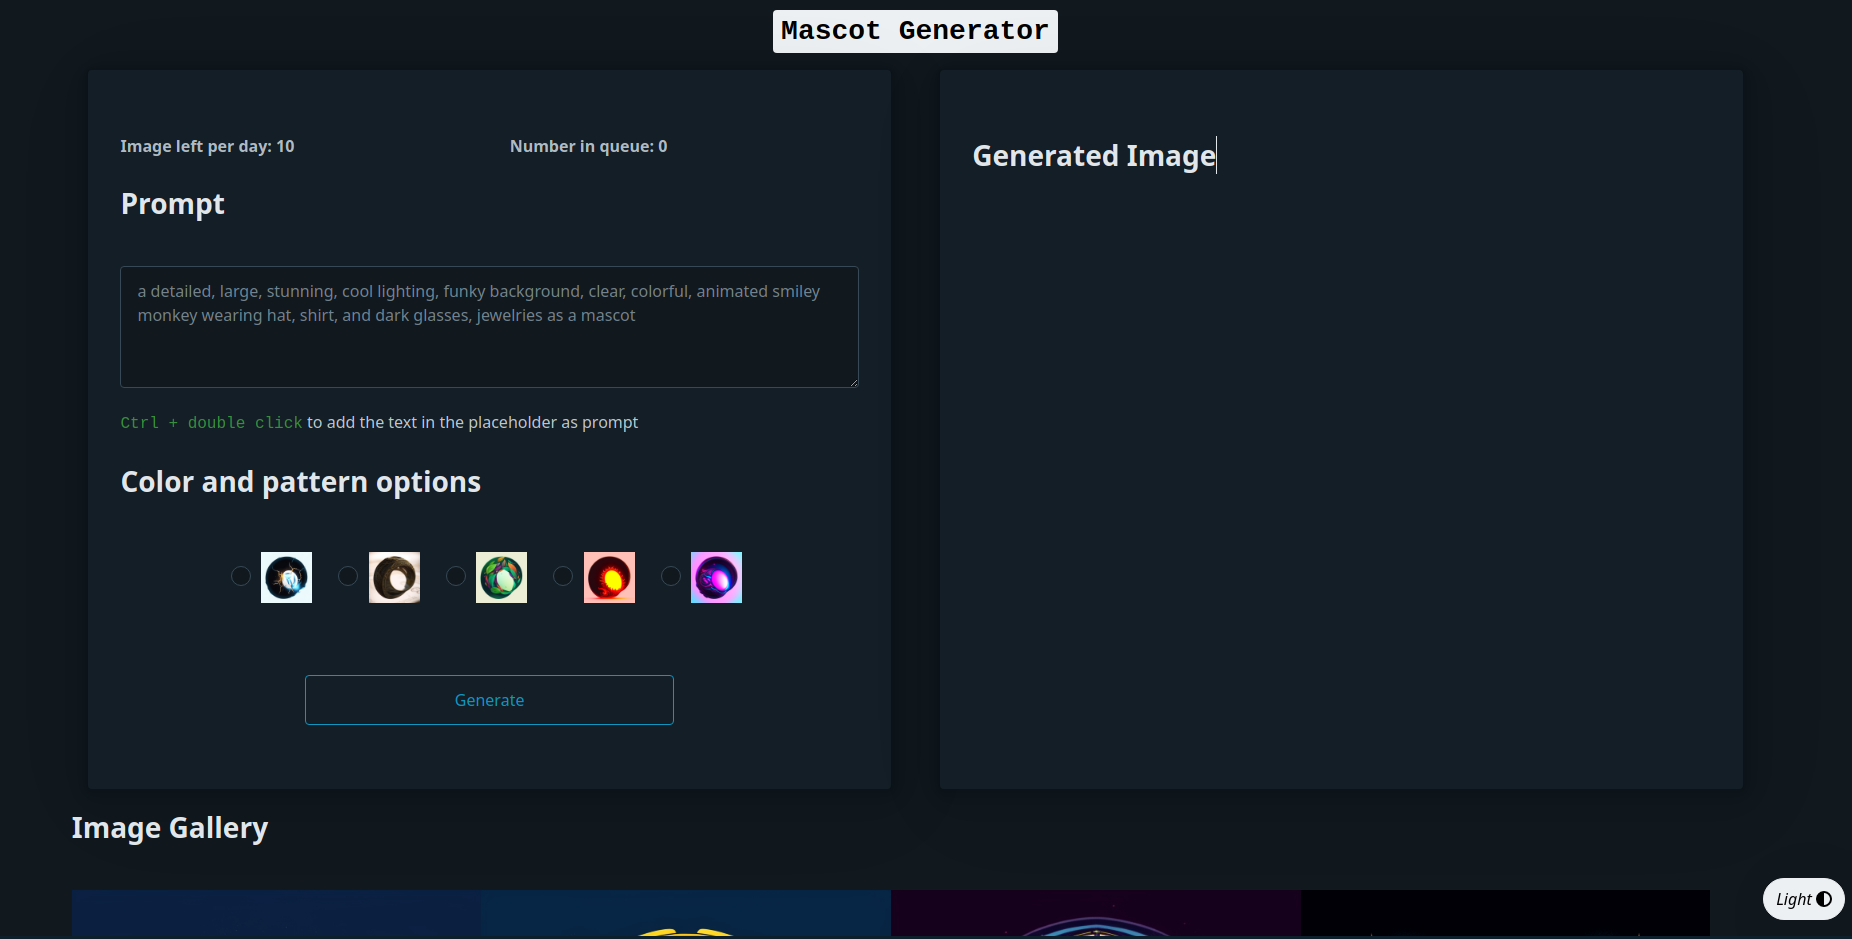Image resolution: width=1852 pixels, height=939 pixels.
Task: Select the red-yellow orb pattern radio button
Action: [563, 576]
